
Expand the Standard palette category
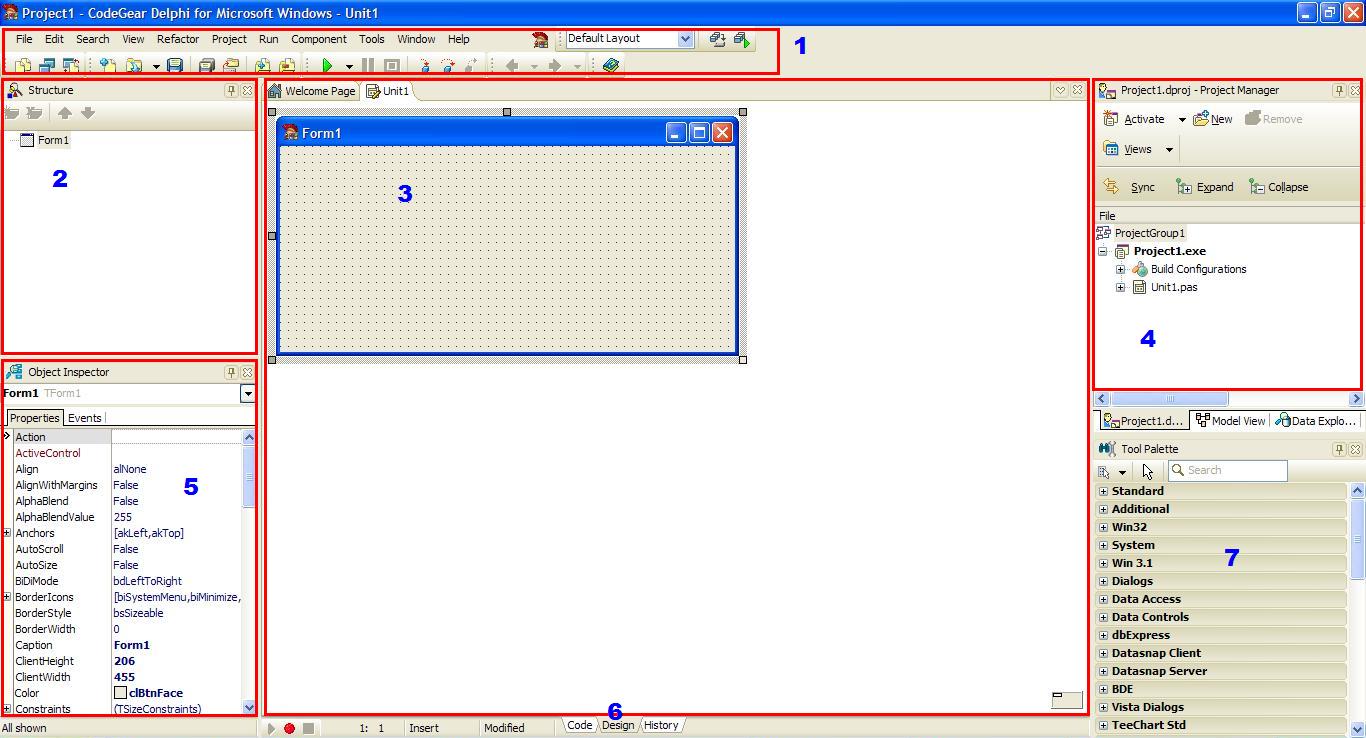[x=1103, y=491]
